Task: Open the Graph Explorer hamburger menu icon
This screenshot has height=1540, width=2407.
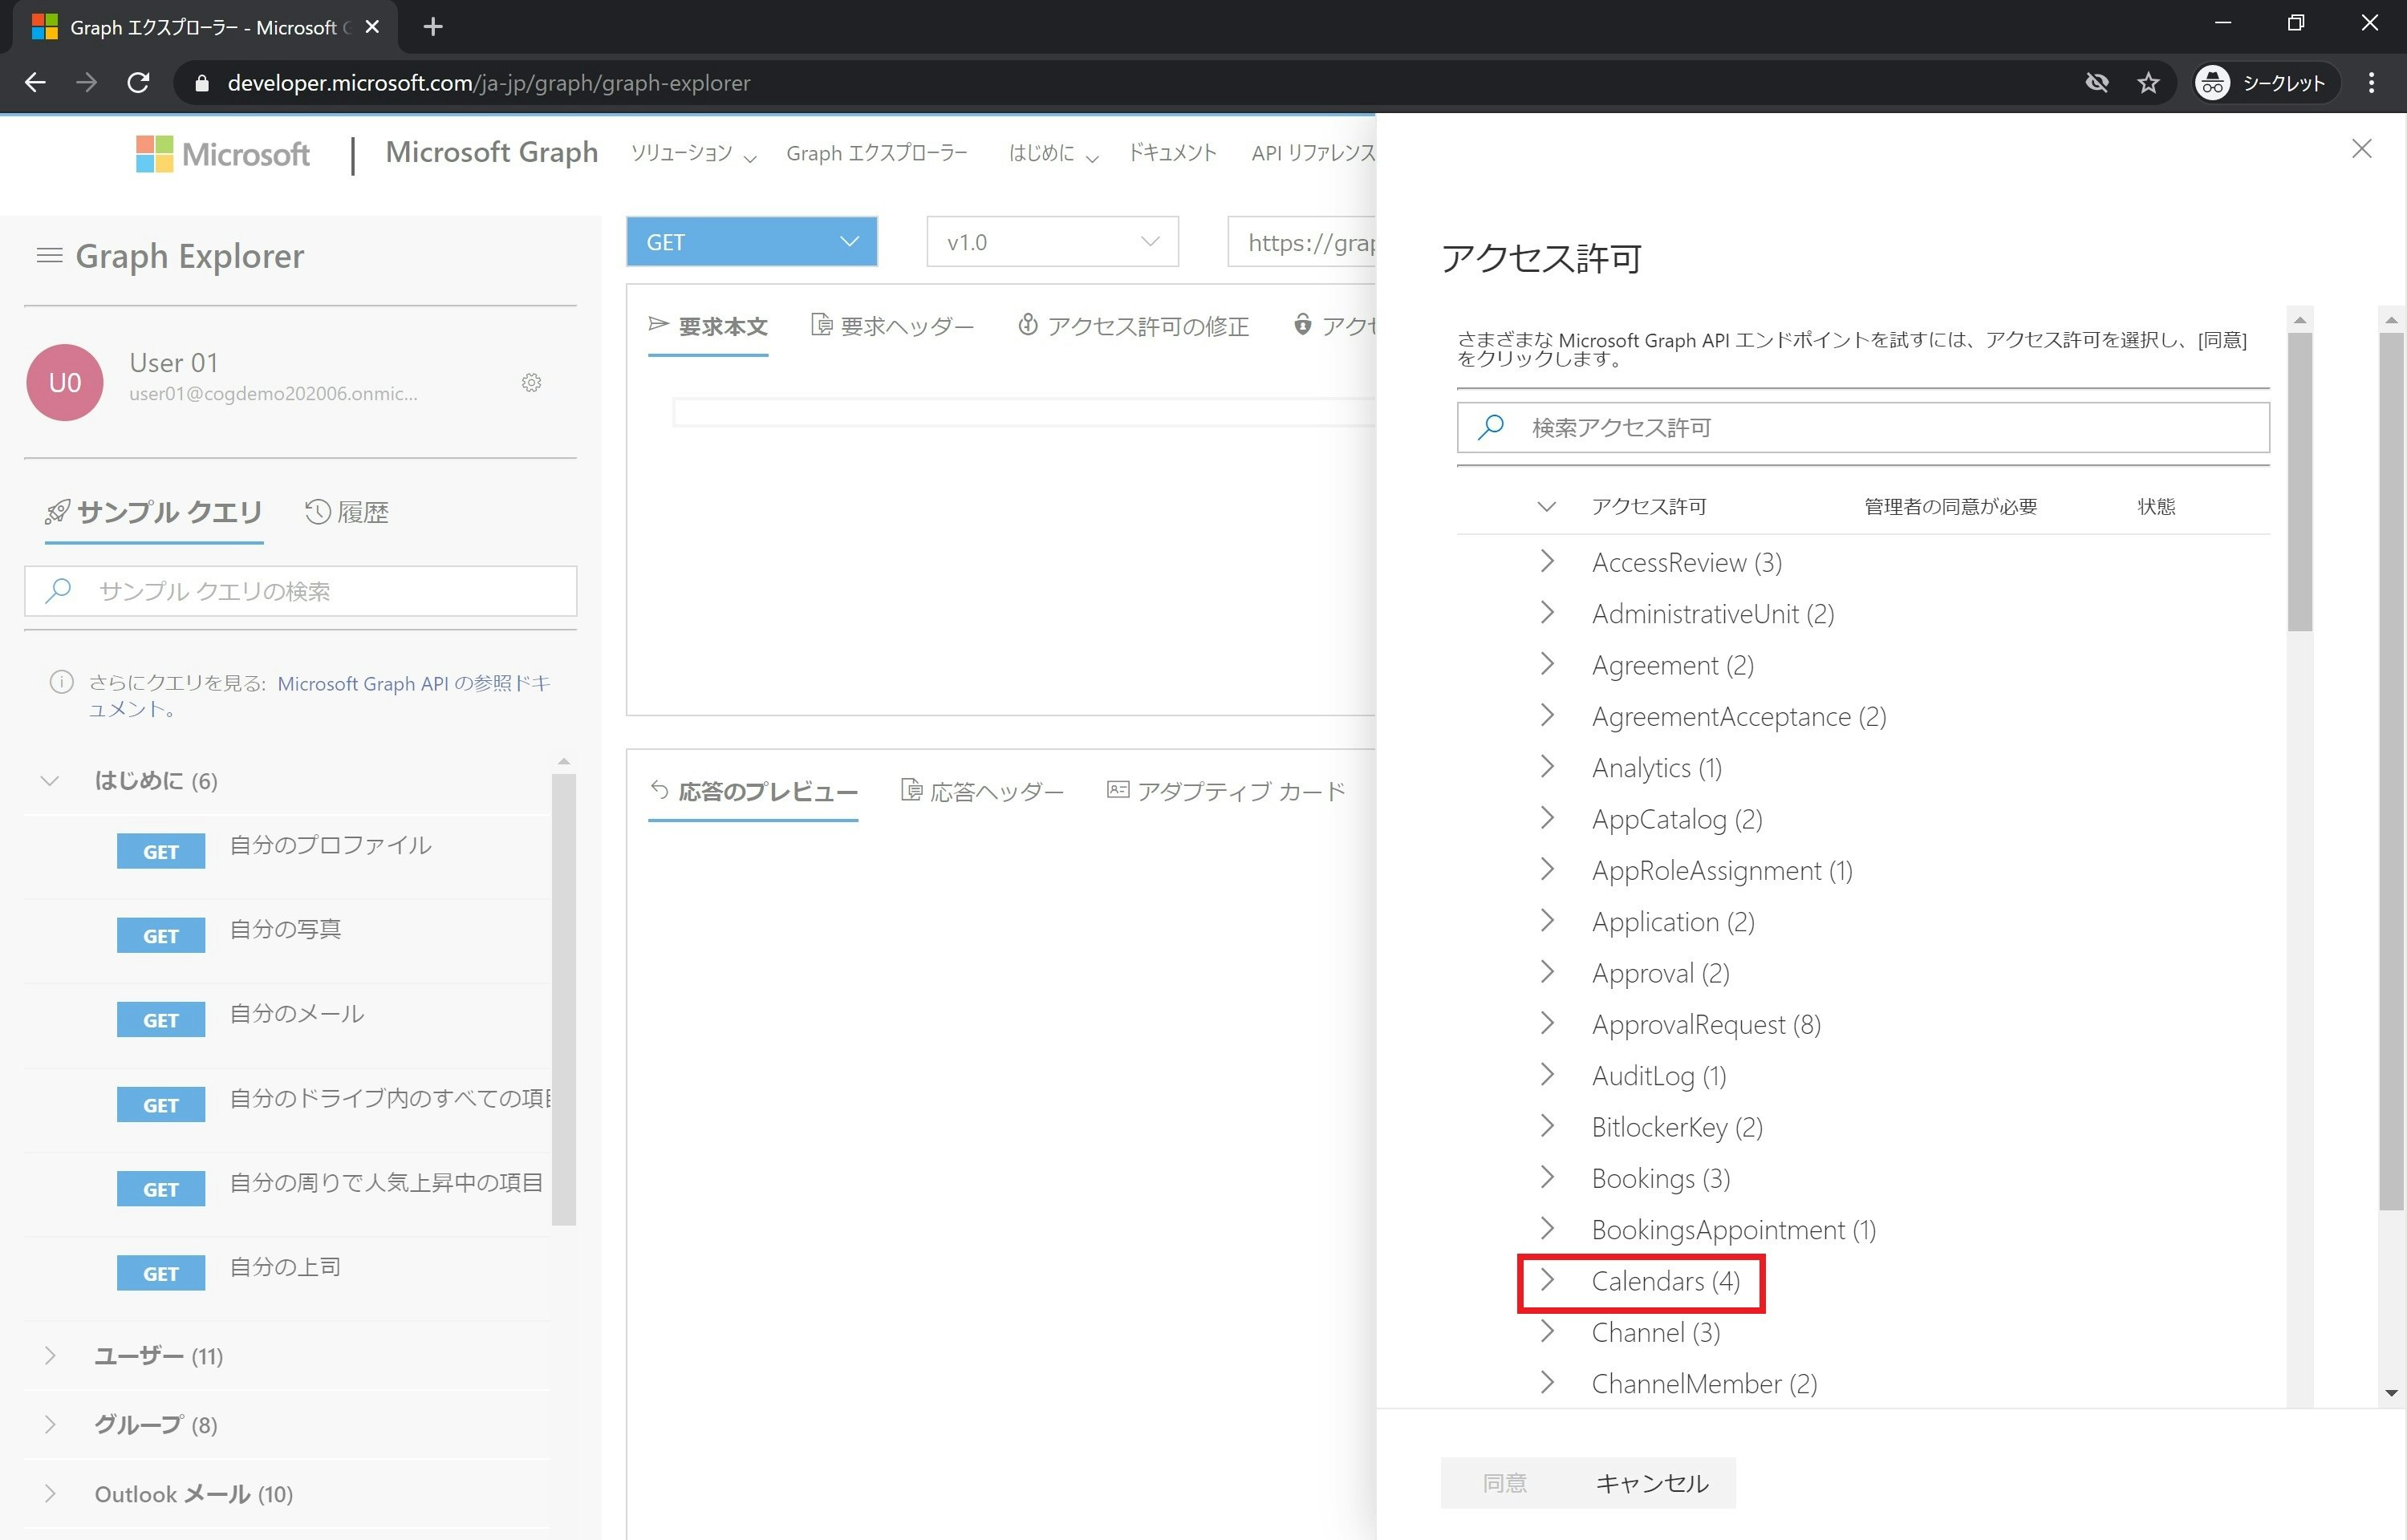Action: [x=49, y=256]
